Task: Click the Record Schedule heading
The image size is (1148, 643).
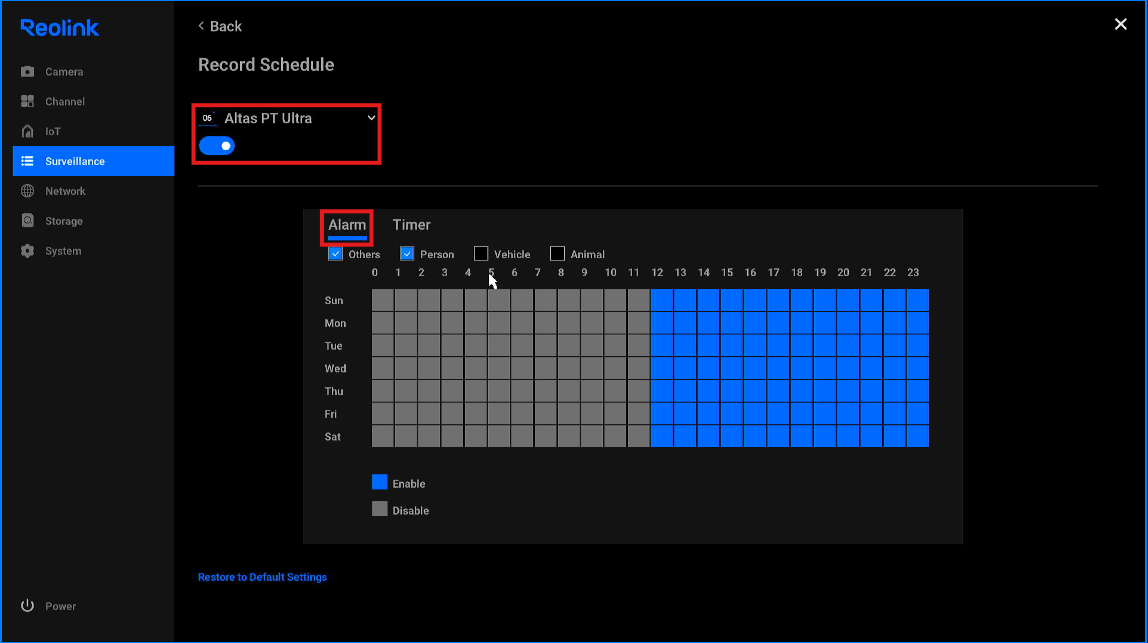Action: coord(266,65)
